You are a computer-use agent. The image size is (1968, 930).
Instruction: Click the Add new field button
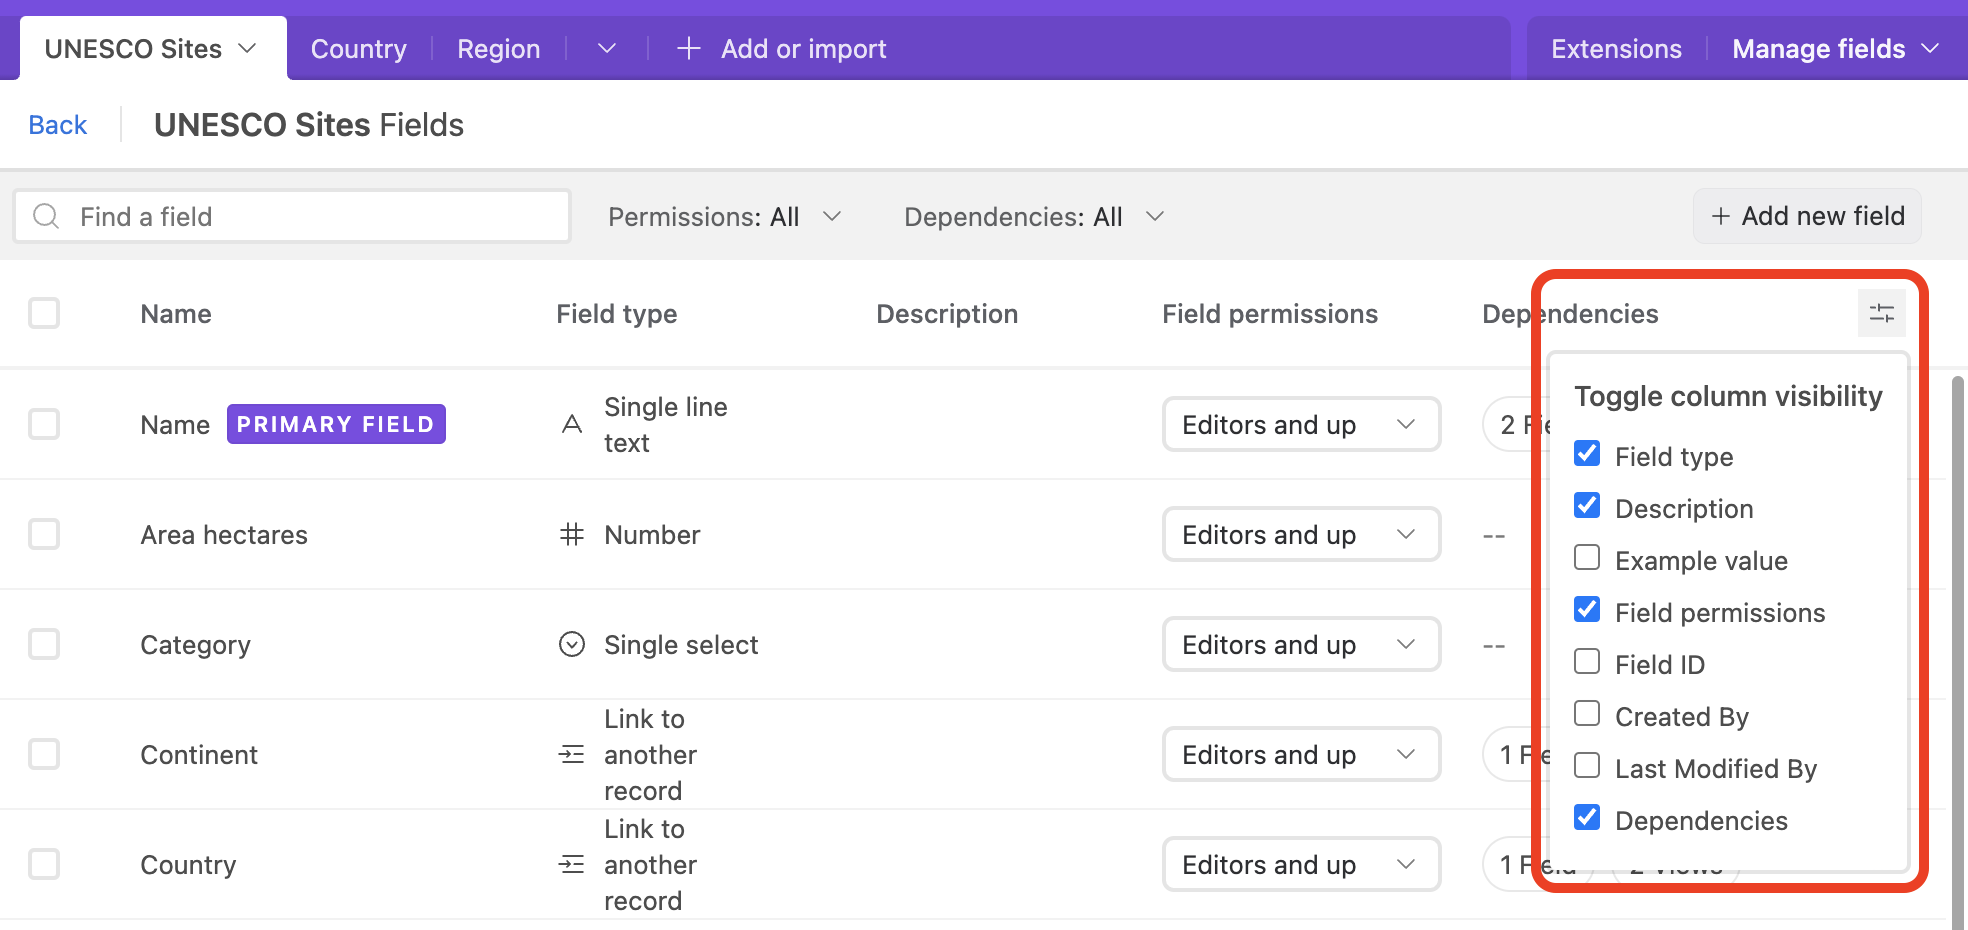coord(1807,216)
